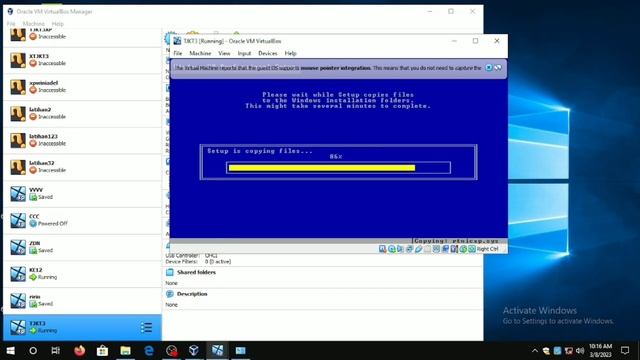Click the keyboard capture status icon

click(x=471, y=249)
